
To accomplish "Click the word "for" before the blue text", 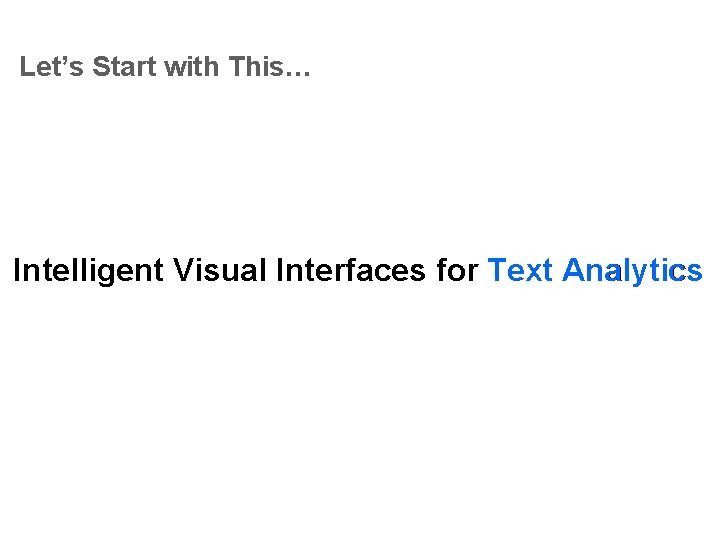I will [x=458, y=271].
